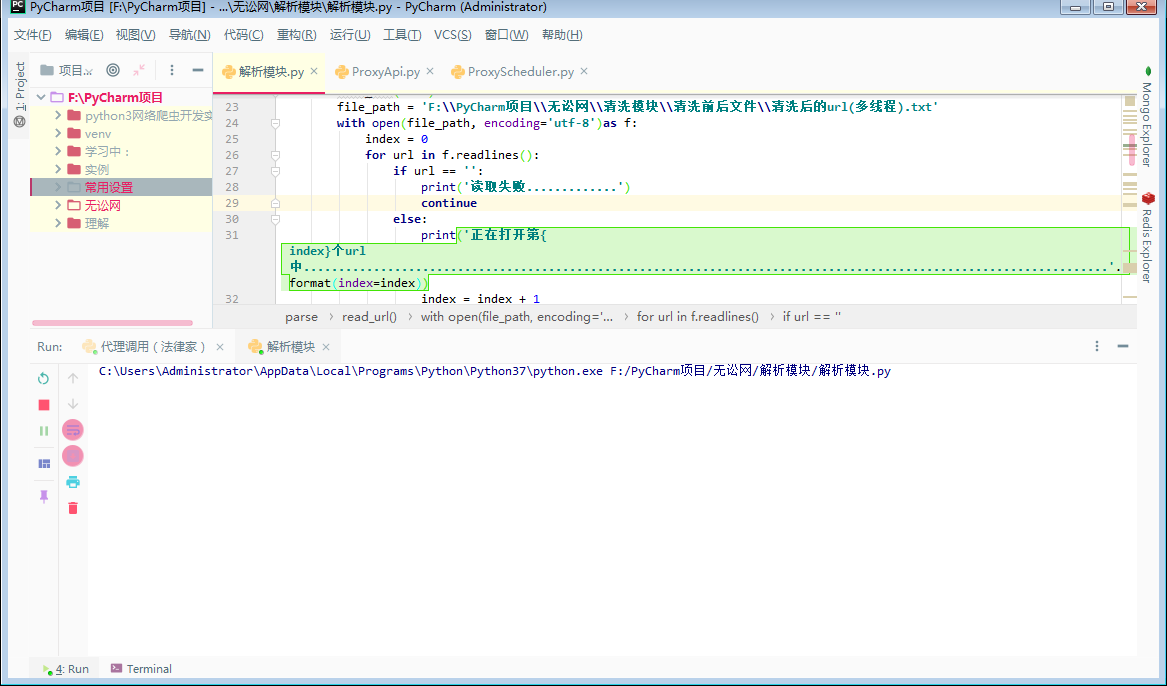
Task: Open Project panel options with the three dots
Action: (172, 70)
